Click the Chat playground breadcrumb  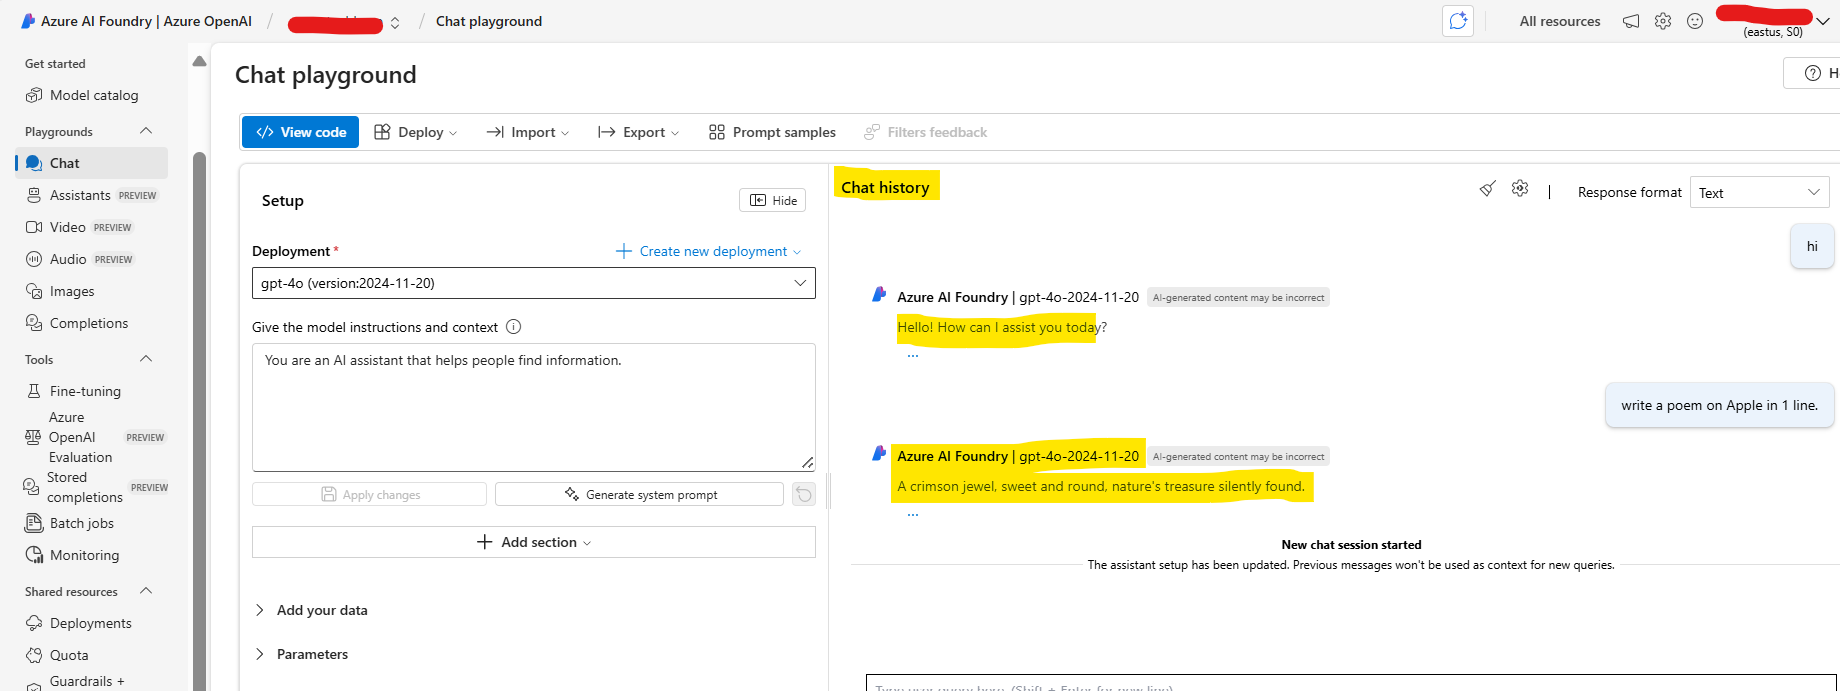point(489,21)
